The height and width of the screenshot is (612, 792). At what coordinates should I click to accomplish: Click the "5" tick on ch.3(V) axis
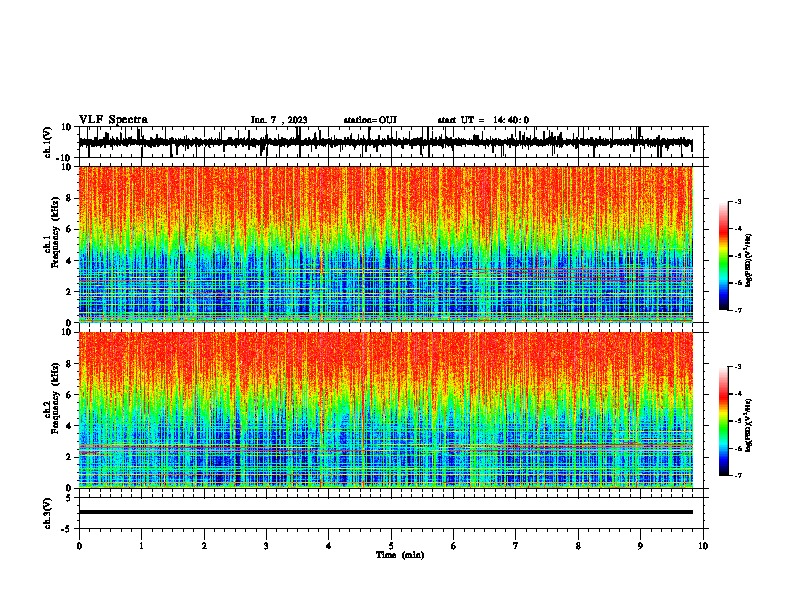click(69, 497)
